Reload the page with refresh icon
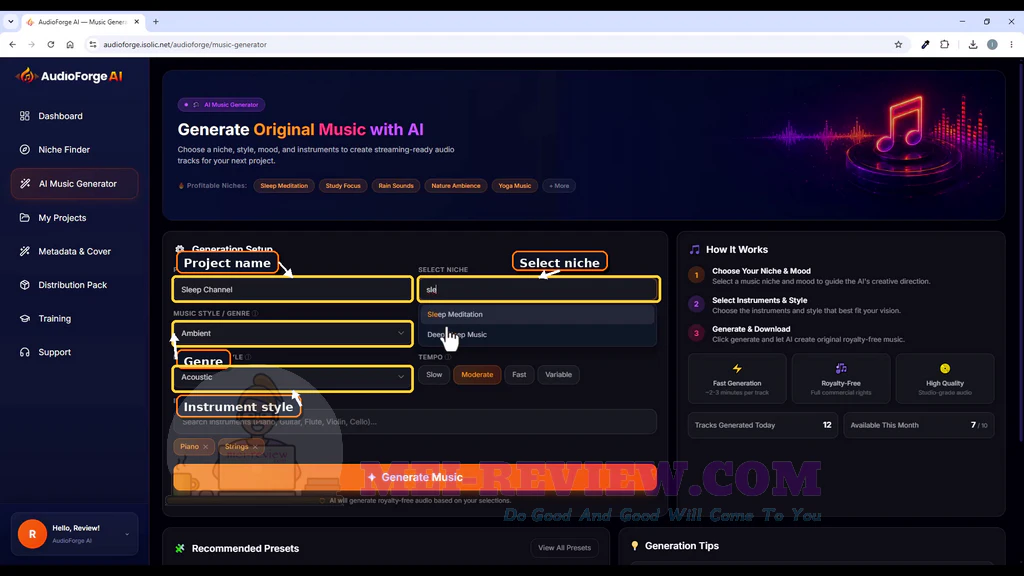Screen dimensions: 1024x576 tap(50, 44)
